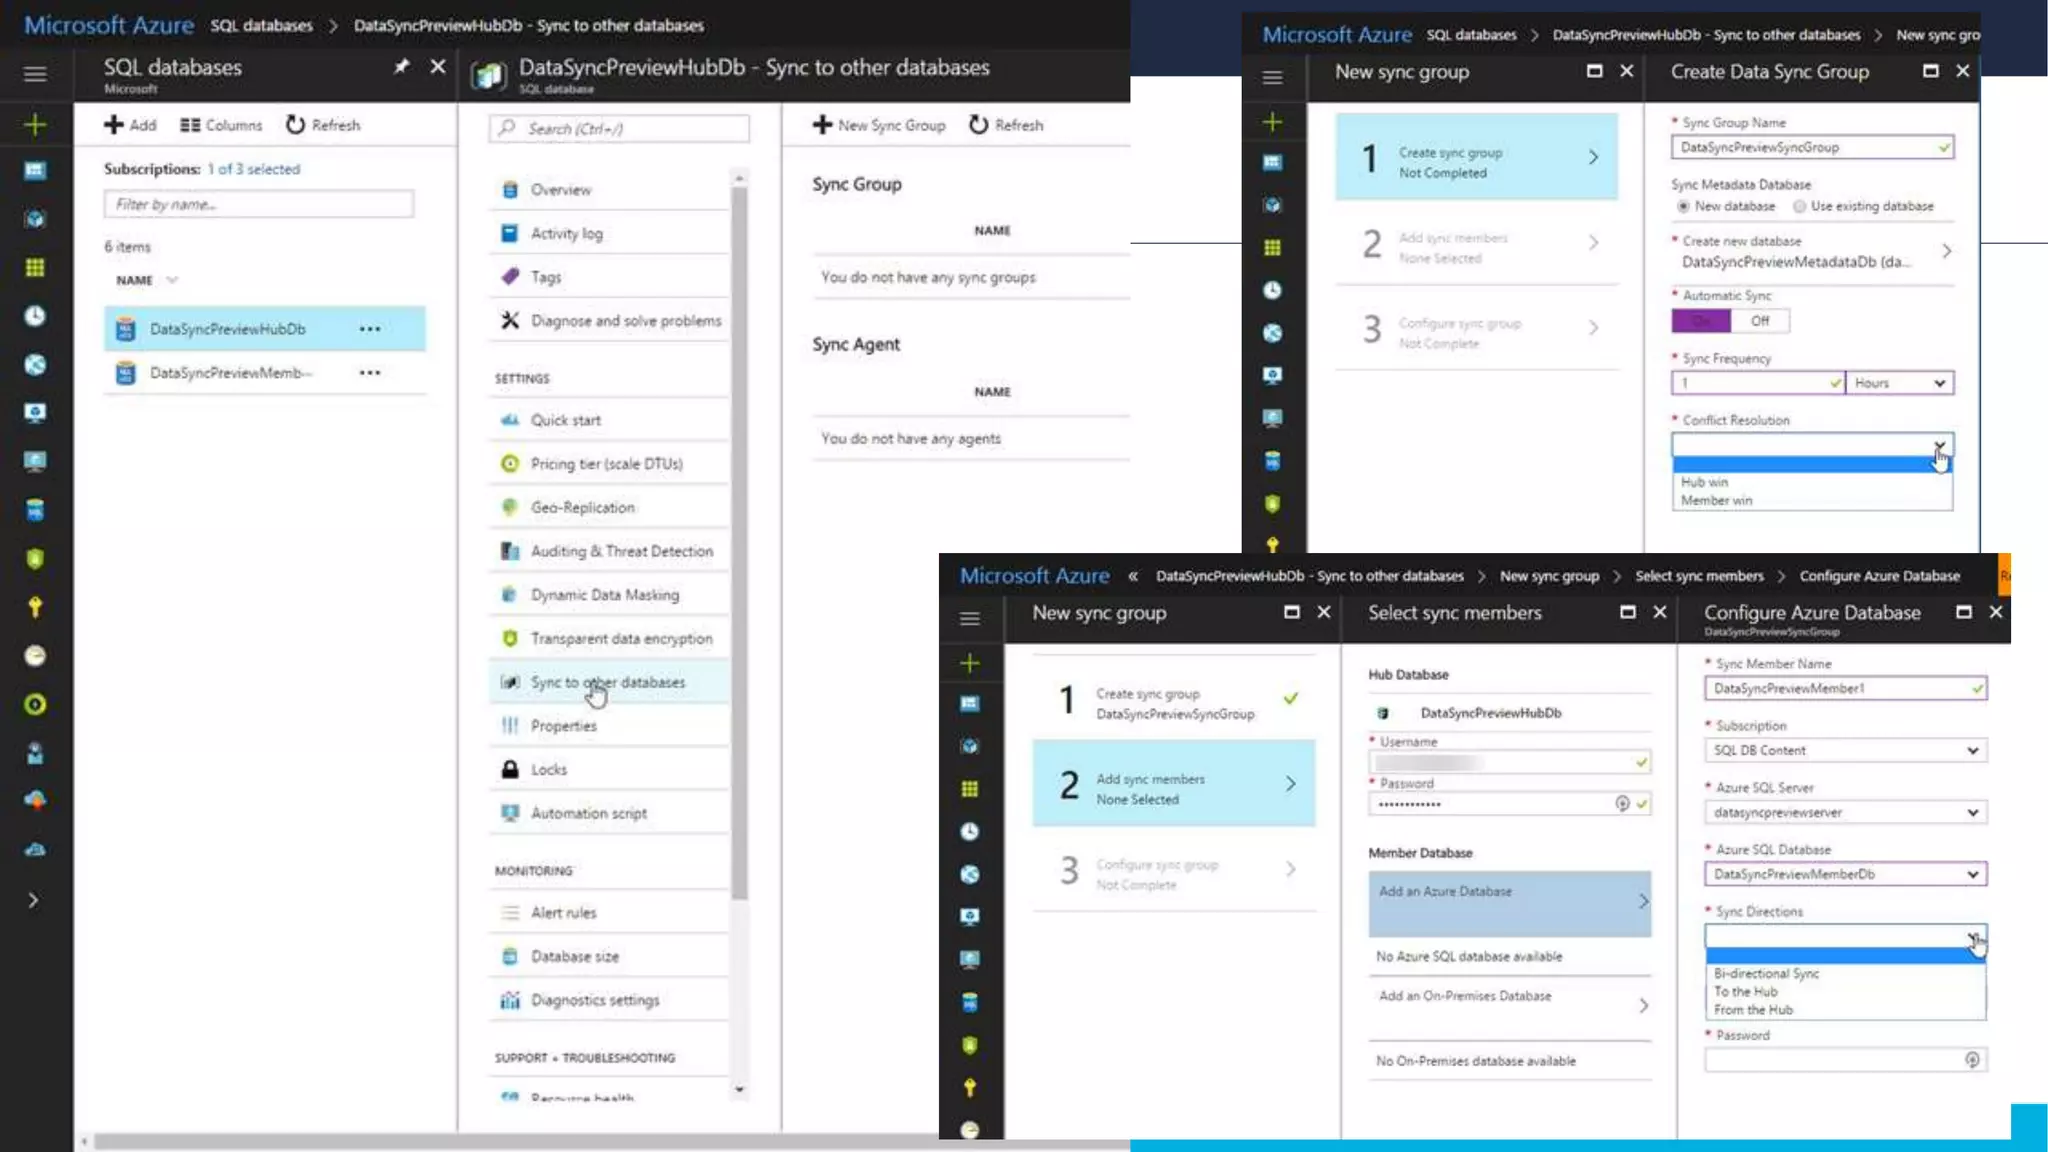Open Sync Frequency Hours unit dropdown
Image resolution: width=2048 pixels, height=1152 pixels.
1900,383
